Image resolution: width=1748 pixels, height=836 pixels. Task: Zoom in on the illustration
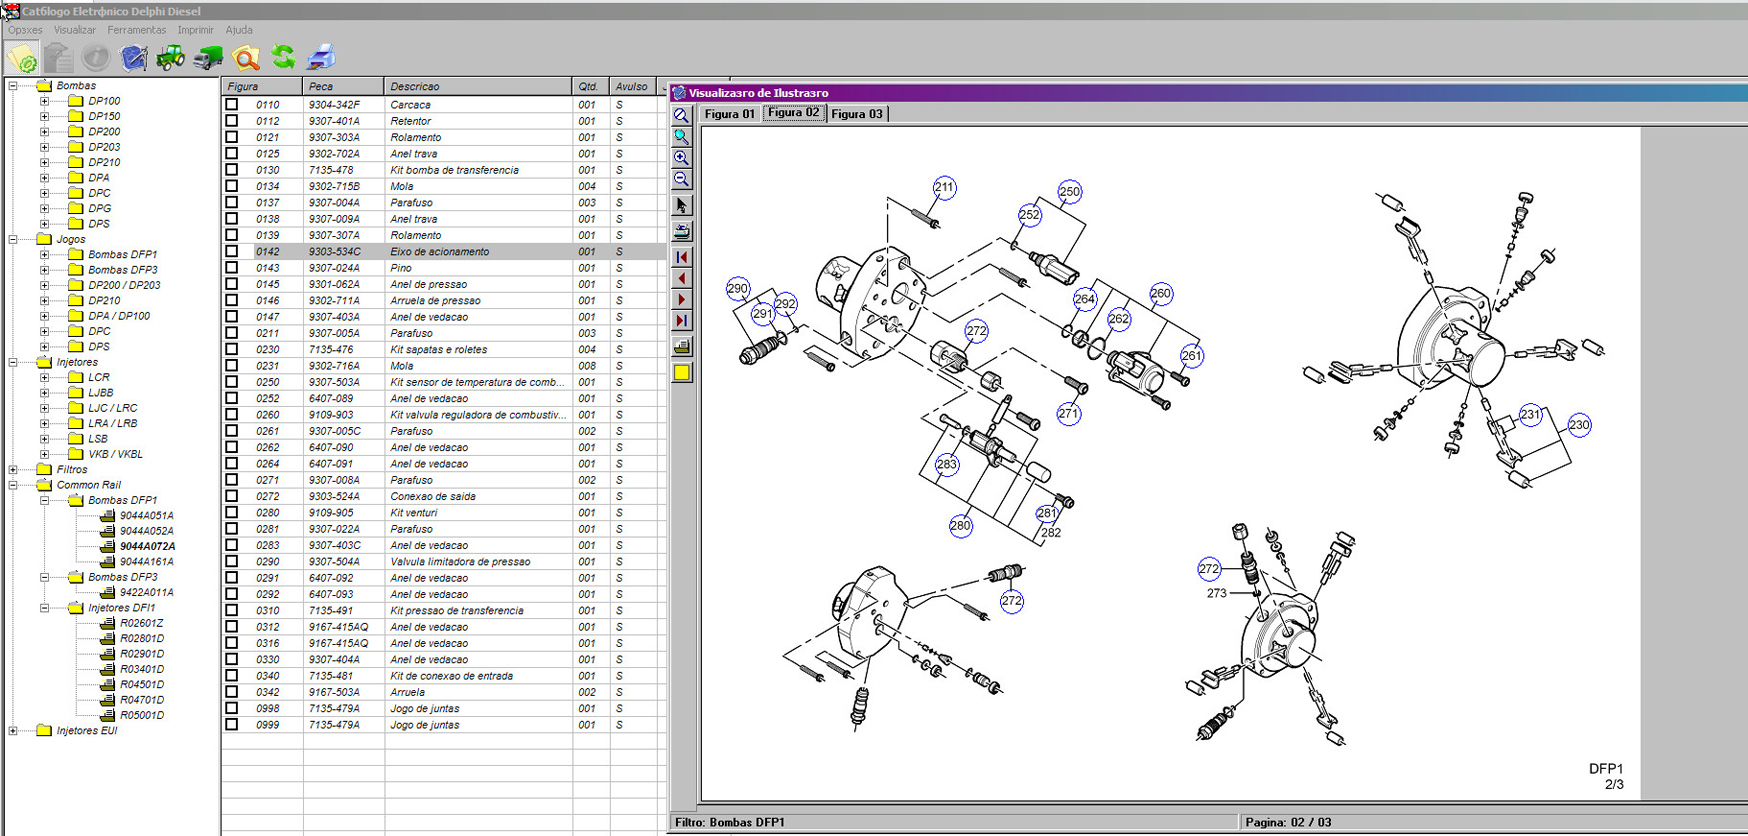(681, 158)
